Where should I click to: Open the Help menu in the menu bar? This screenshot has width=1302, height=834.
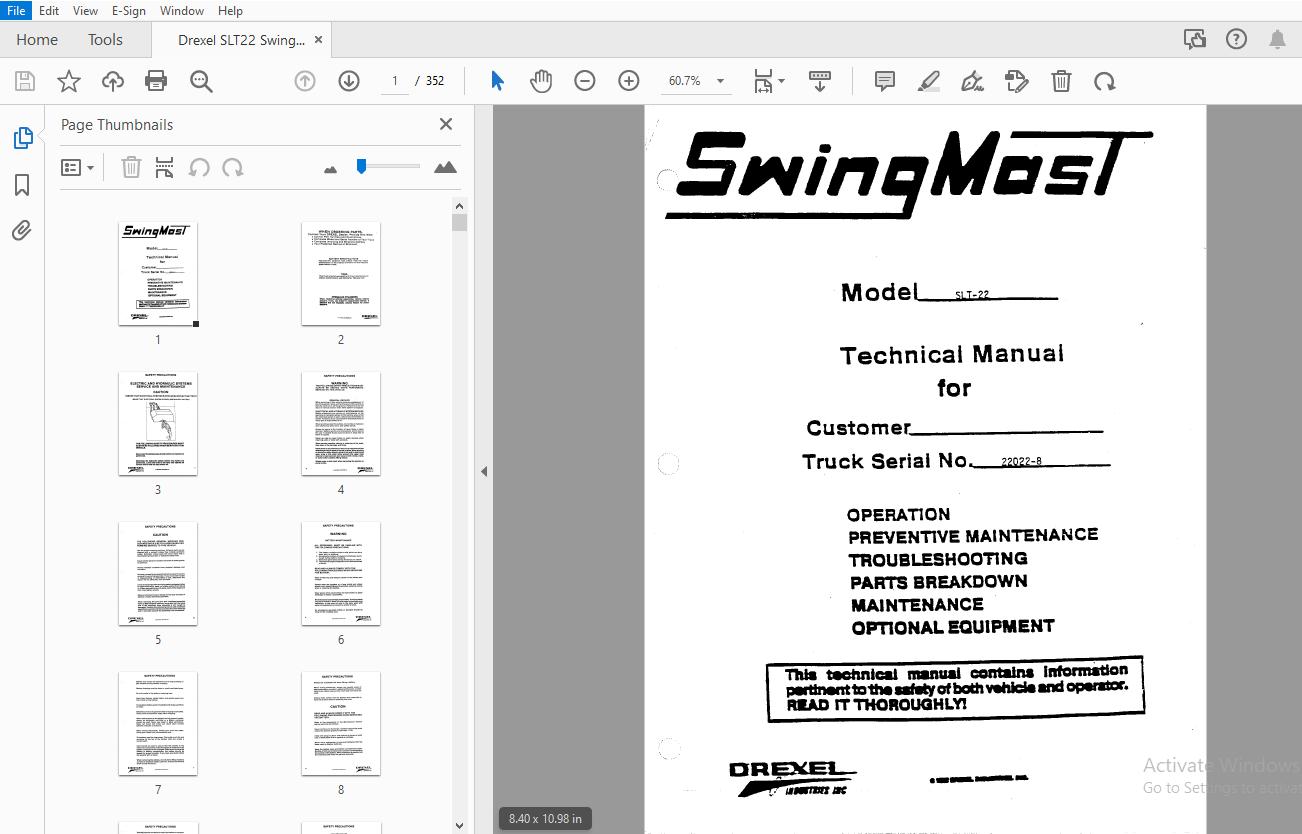coord(230,10)
